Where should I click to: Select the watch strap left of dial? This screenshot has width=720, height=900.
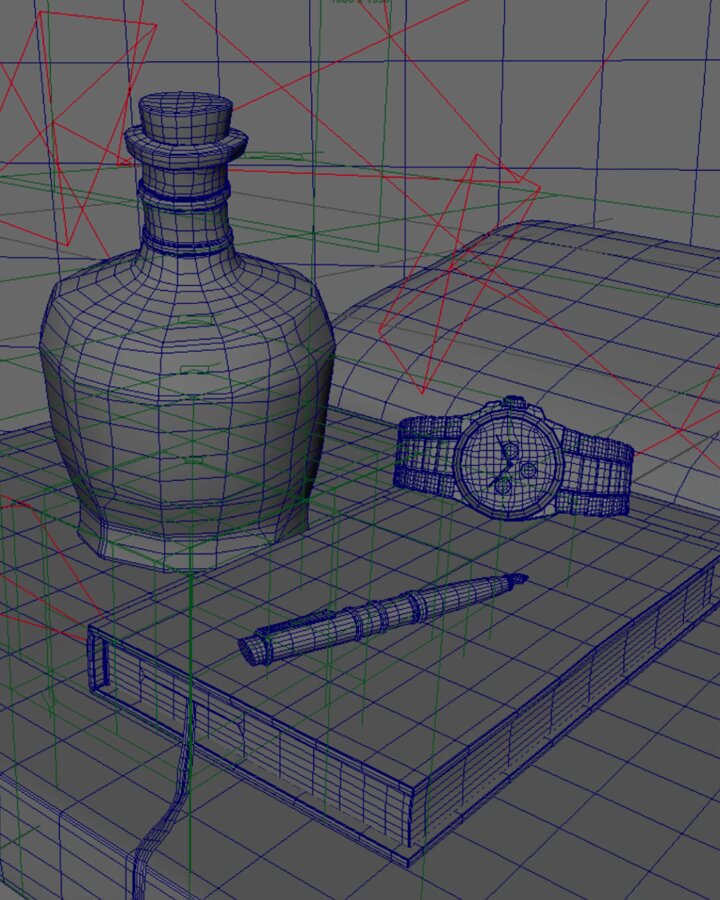[x=428, y=456]
